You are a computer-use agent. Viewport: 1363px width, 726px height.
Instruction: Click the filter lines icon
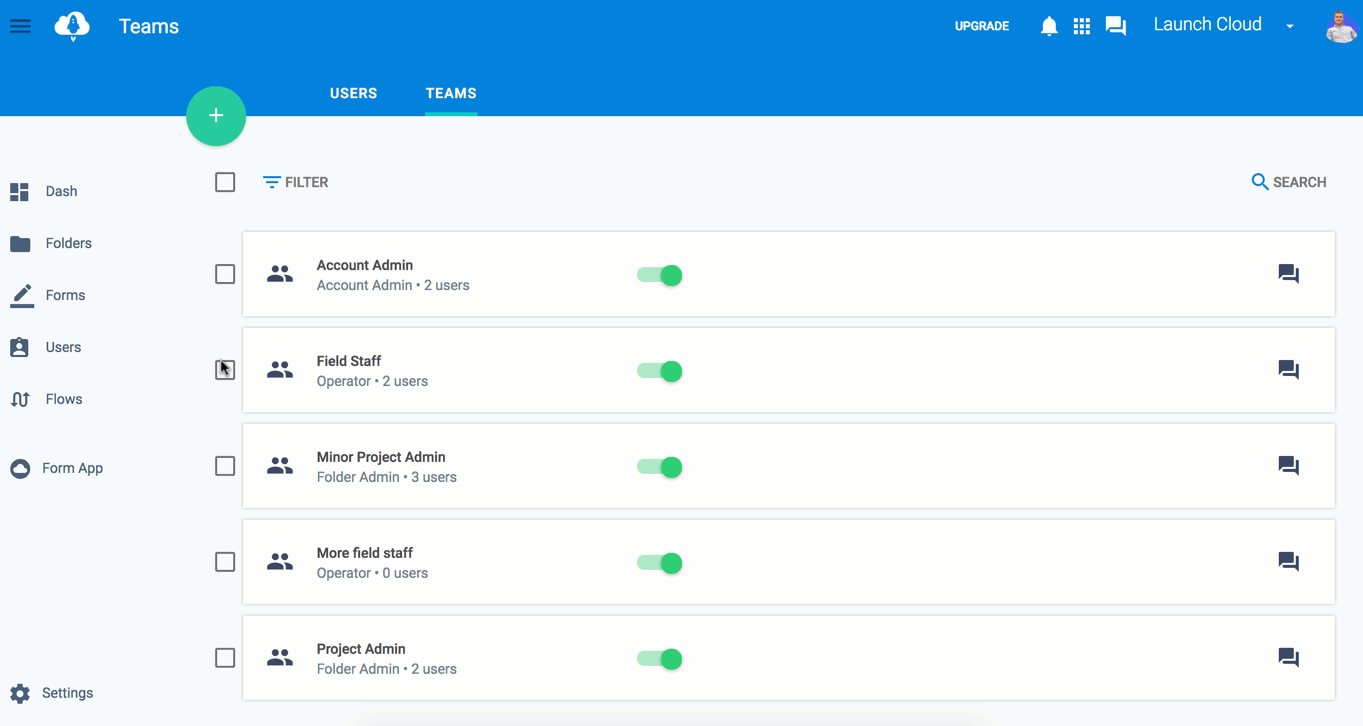[271, 182]
